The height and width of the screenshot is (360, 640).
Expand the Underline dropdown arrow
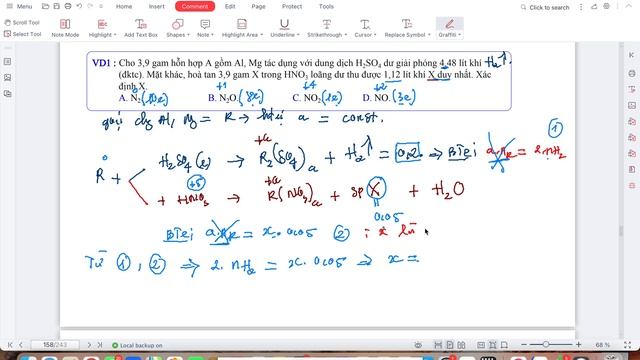tap(298, 35)
